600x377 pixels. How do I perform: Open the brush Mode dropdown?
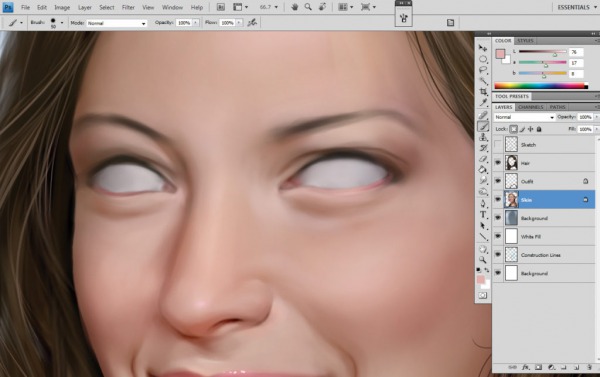click(117, 23)
